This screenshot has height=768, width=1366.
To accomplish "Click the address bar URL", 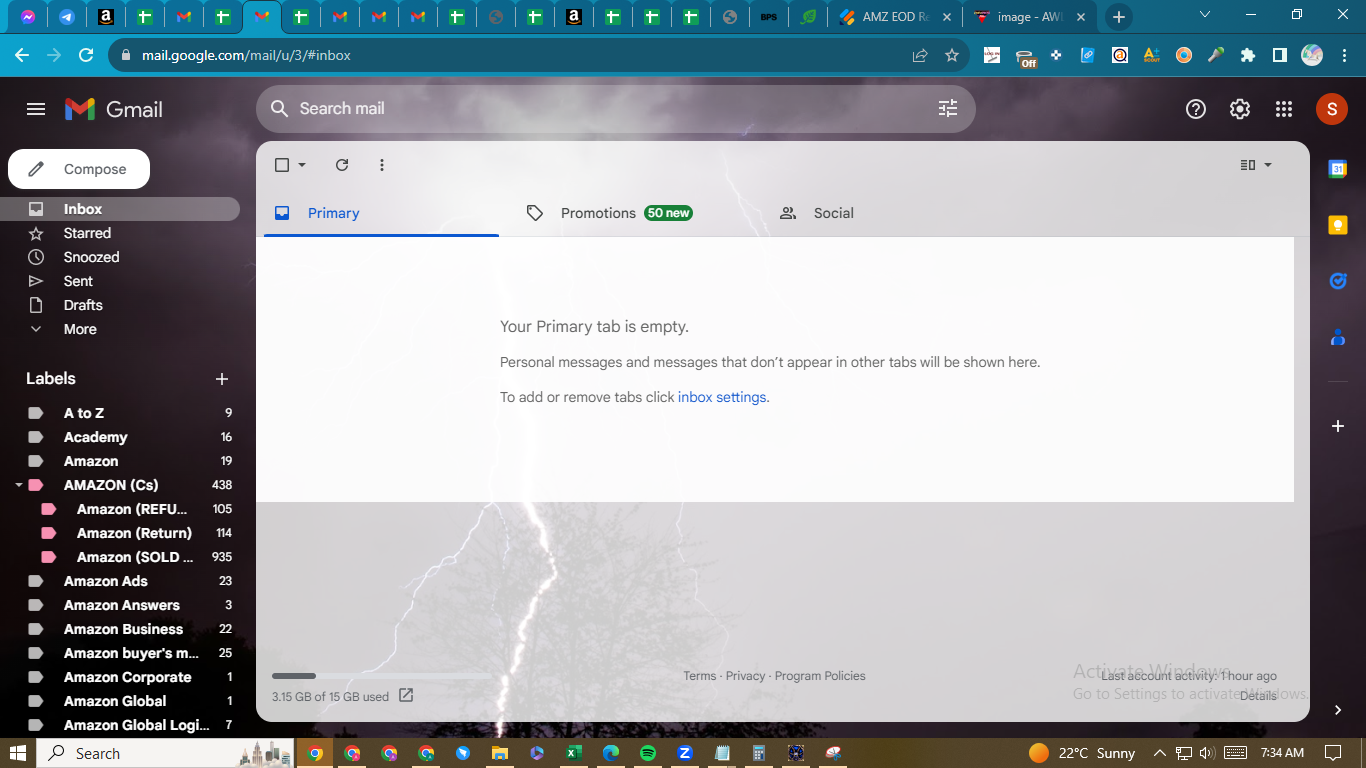I will point(246,55).
